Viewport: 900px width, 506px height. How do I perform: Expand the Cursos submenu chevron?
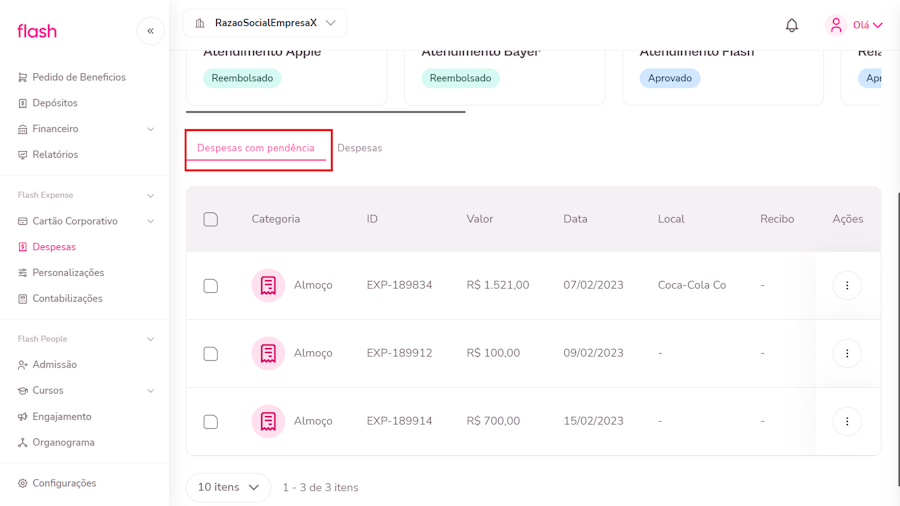(150, 391)
